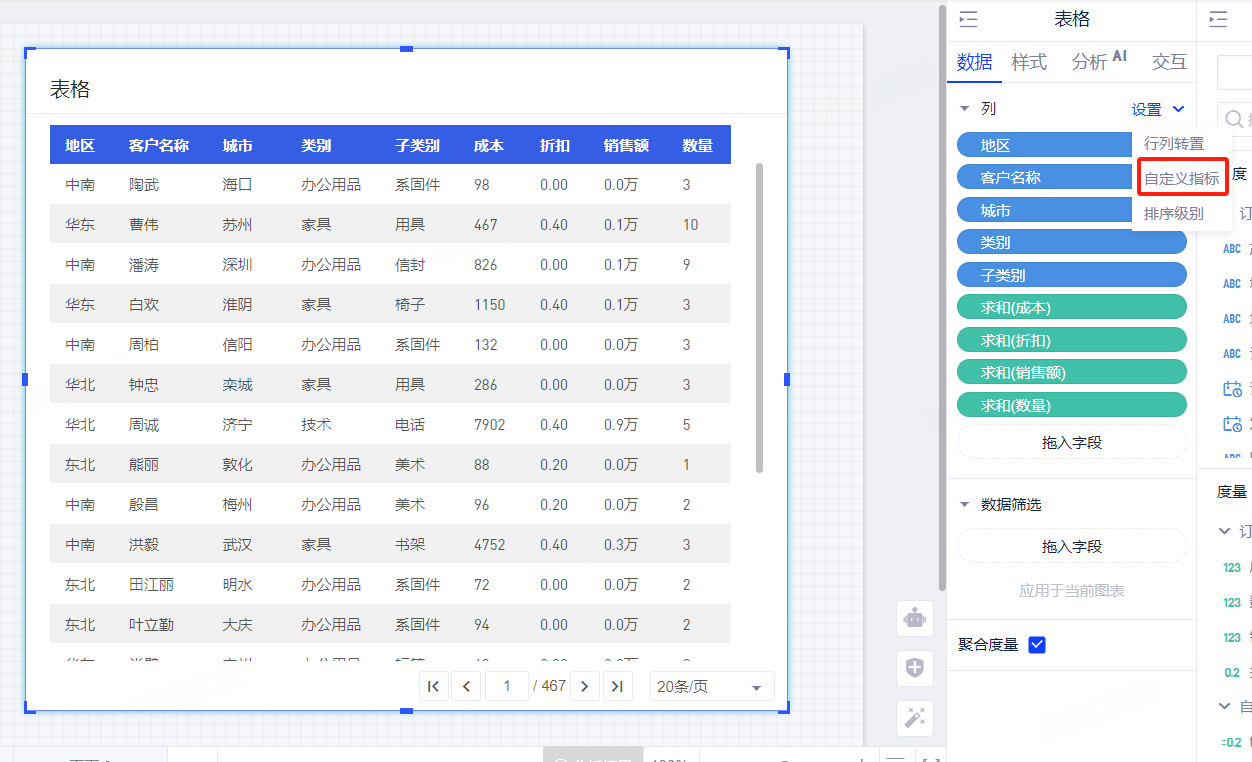Go to the first table page
Screen dimensions: 1252x762
coord(433,686)
